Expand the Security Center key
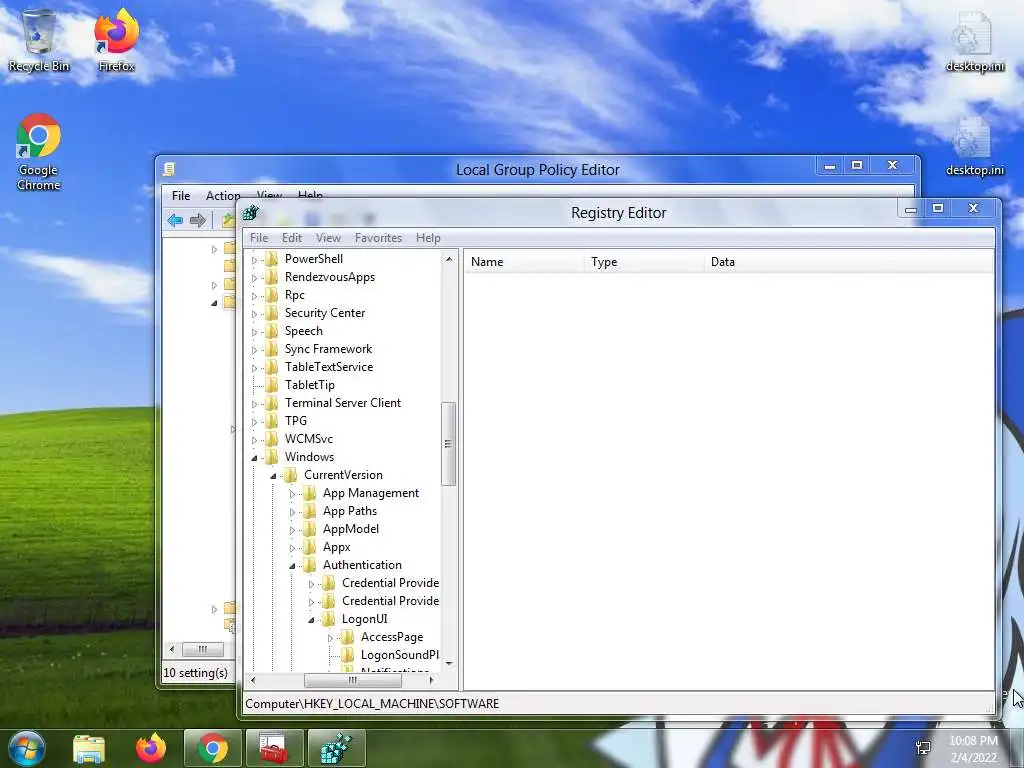Screen dimensions: 1024x768 (254, 314)
